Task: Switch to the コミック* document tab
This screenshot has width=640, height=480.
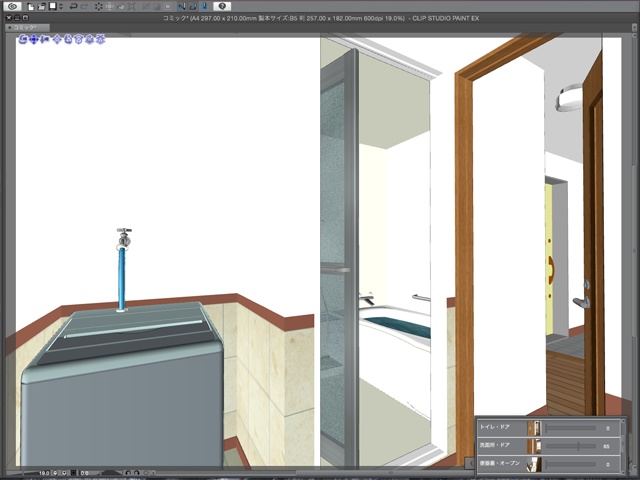Action: click(x=27, y=27)
